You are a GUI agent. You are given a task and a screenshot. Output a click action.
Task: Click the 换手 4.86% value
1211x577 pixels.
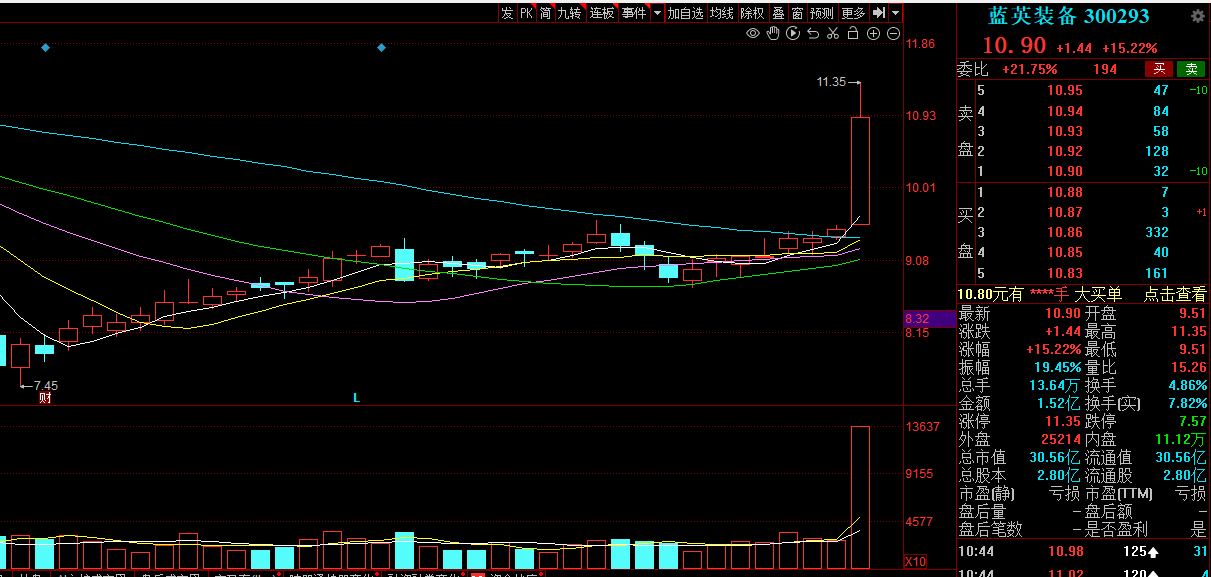(x=1187, y=385)
